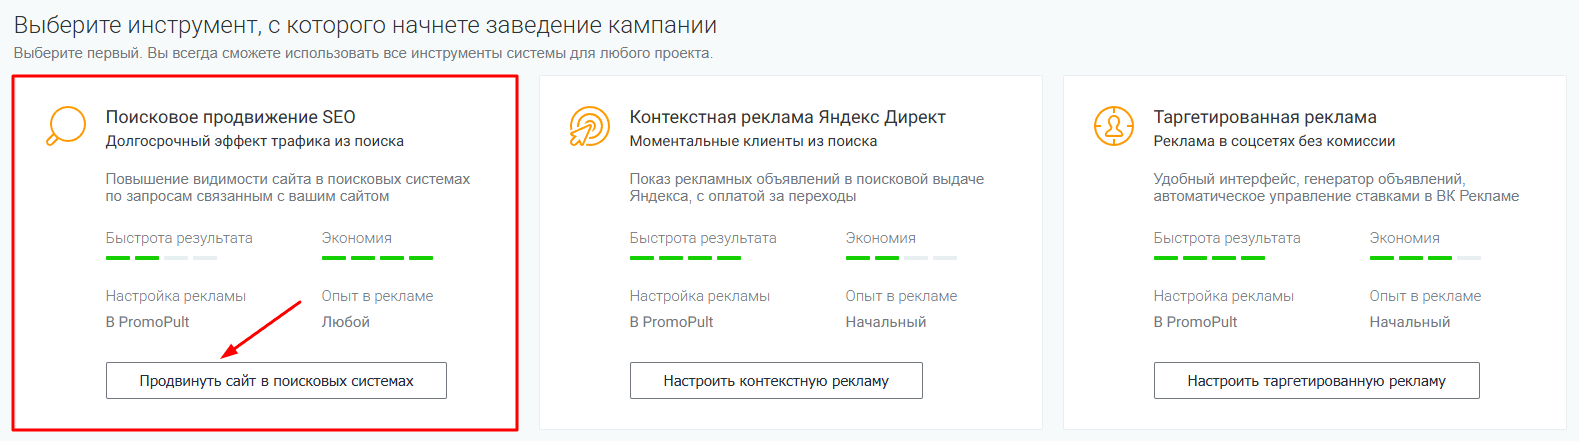This screenshot has height=441, width=1579.
Task: Click "Любой" experience value in SEO card
Action: [345, 322]
